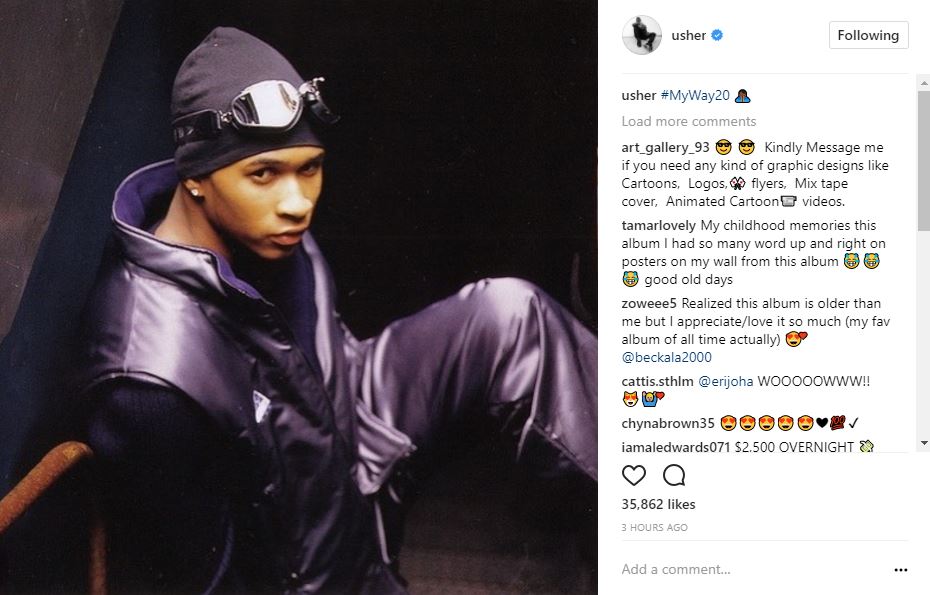Open the comment bubble icon
The width and height of the screenshot is (930, 595).
click(674, 475)
